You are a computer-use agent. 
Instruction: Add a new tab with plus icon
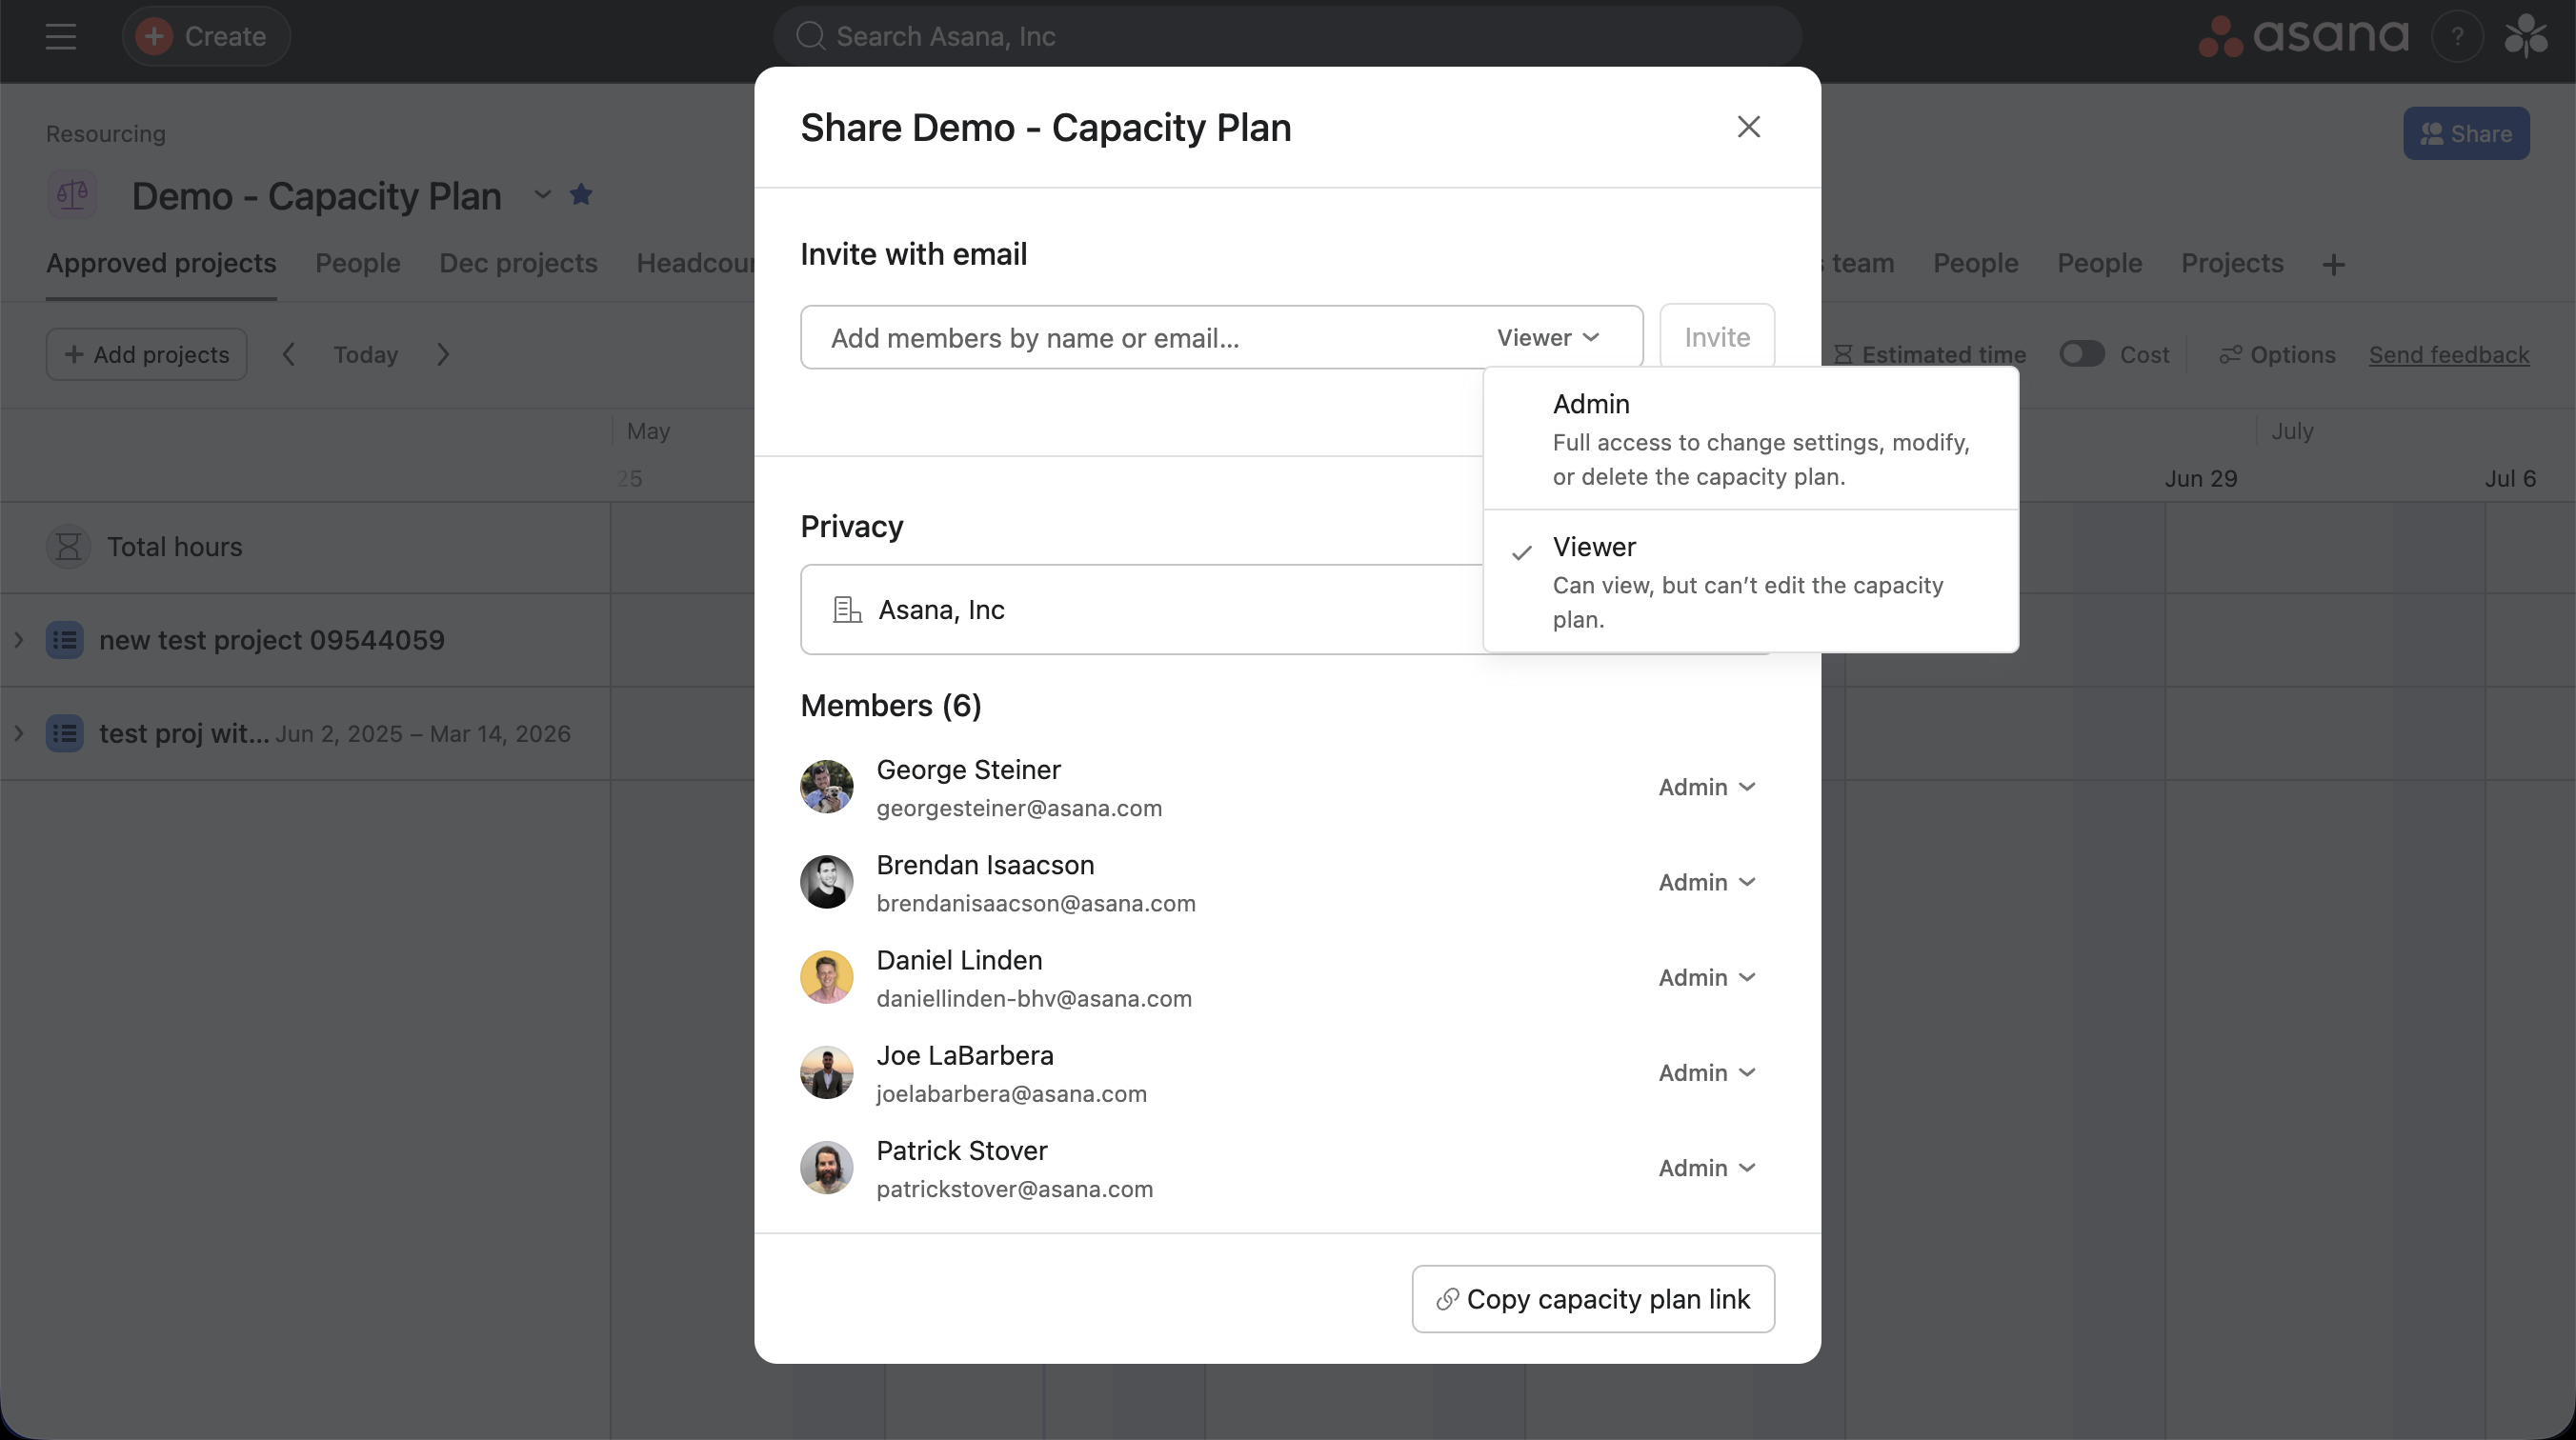[x=2333, y=265]
